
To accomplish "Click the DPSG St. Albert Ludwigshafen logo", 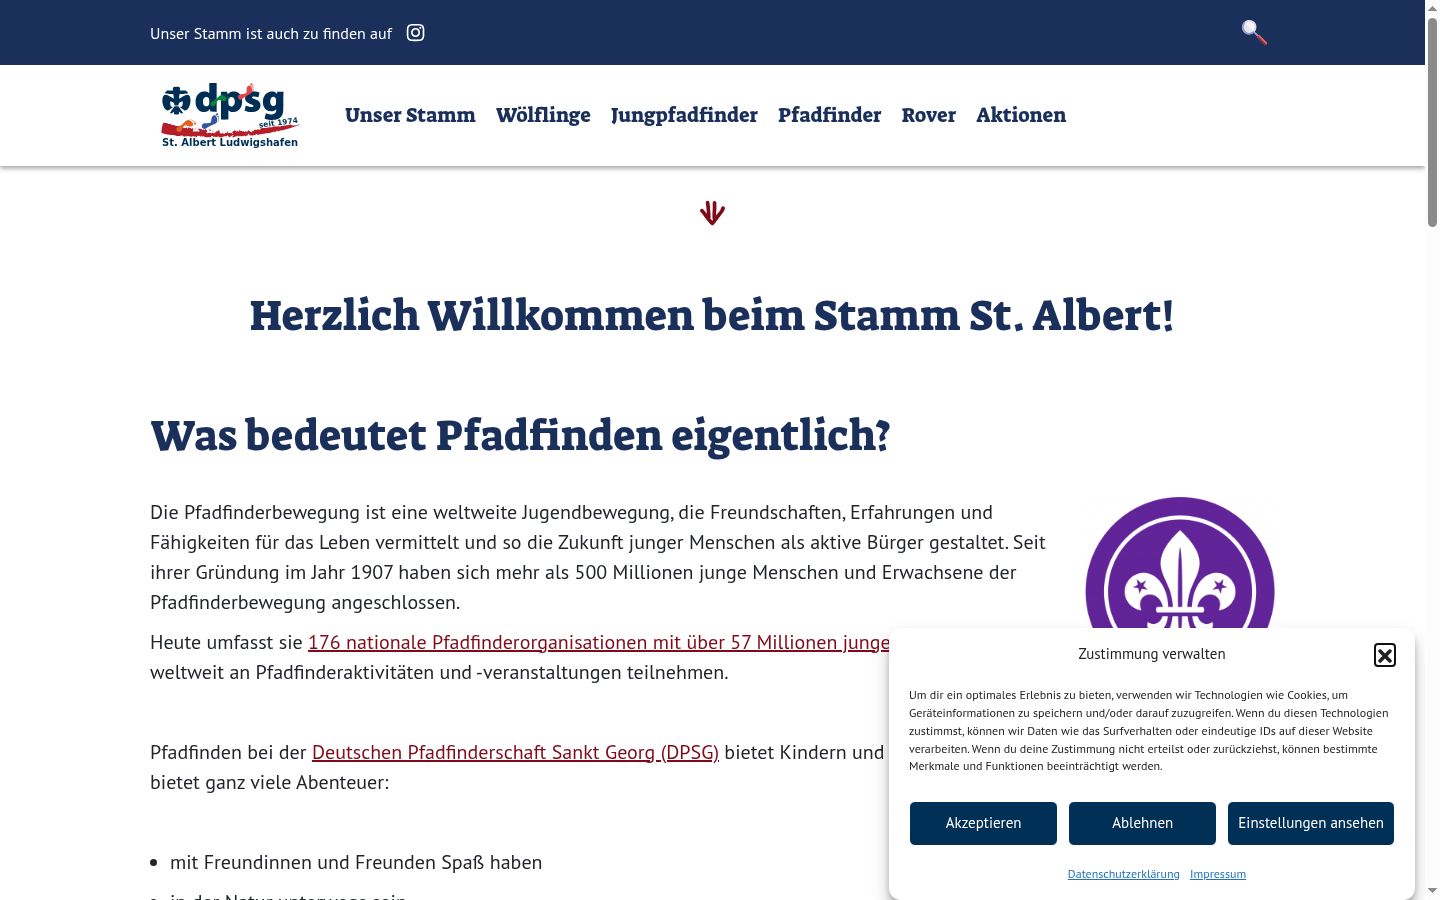I will pyautogui.click(x=230, y=115).
